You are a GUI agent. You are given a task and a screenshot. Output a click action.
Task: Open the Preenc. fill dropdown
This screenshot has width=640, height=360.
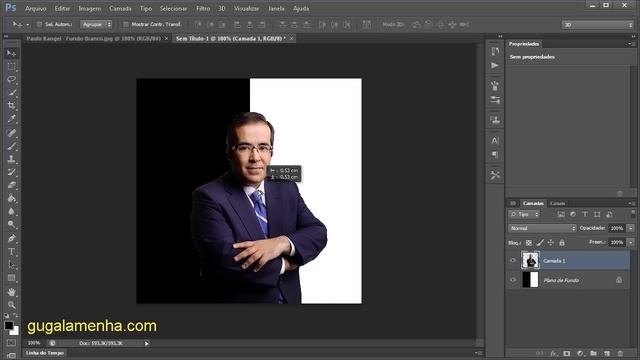pyautogui.click(x=631, y=242)
